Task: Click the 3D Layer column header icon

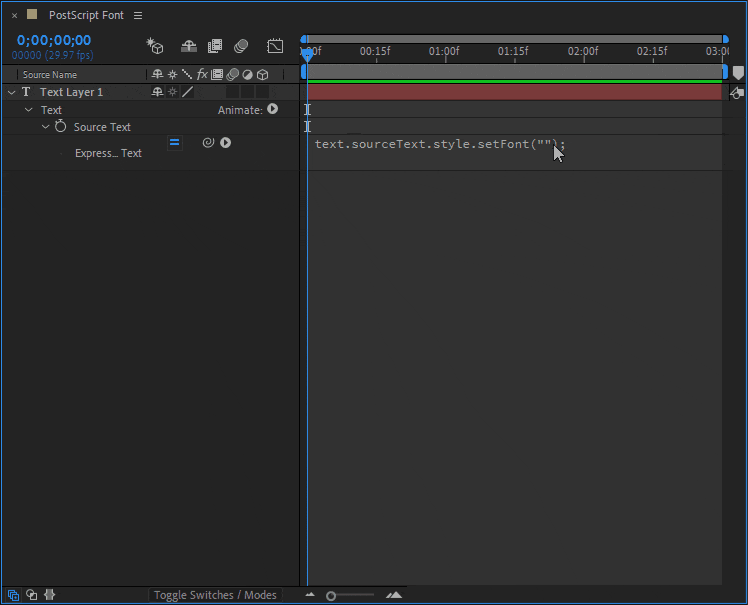Action: click(x=262, y=74)
